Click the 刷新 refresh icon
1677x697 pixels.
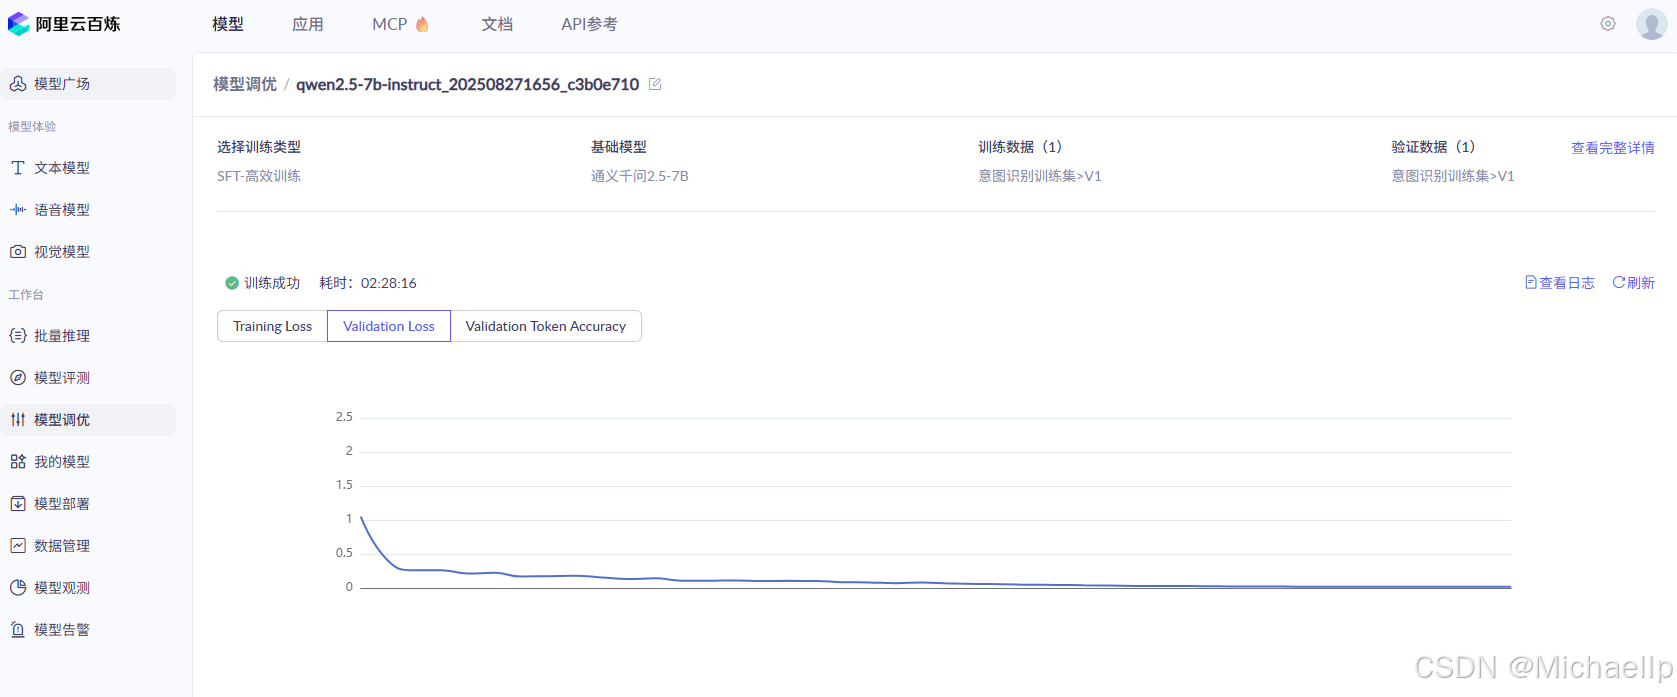1618,283
